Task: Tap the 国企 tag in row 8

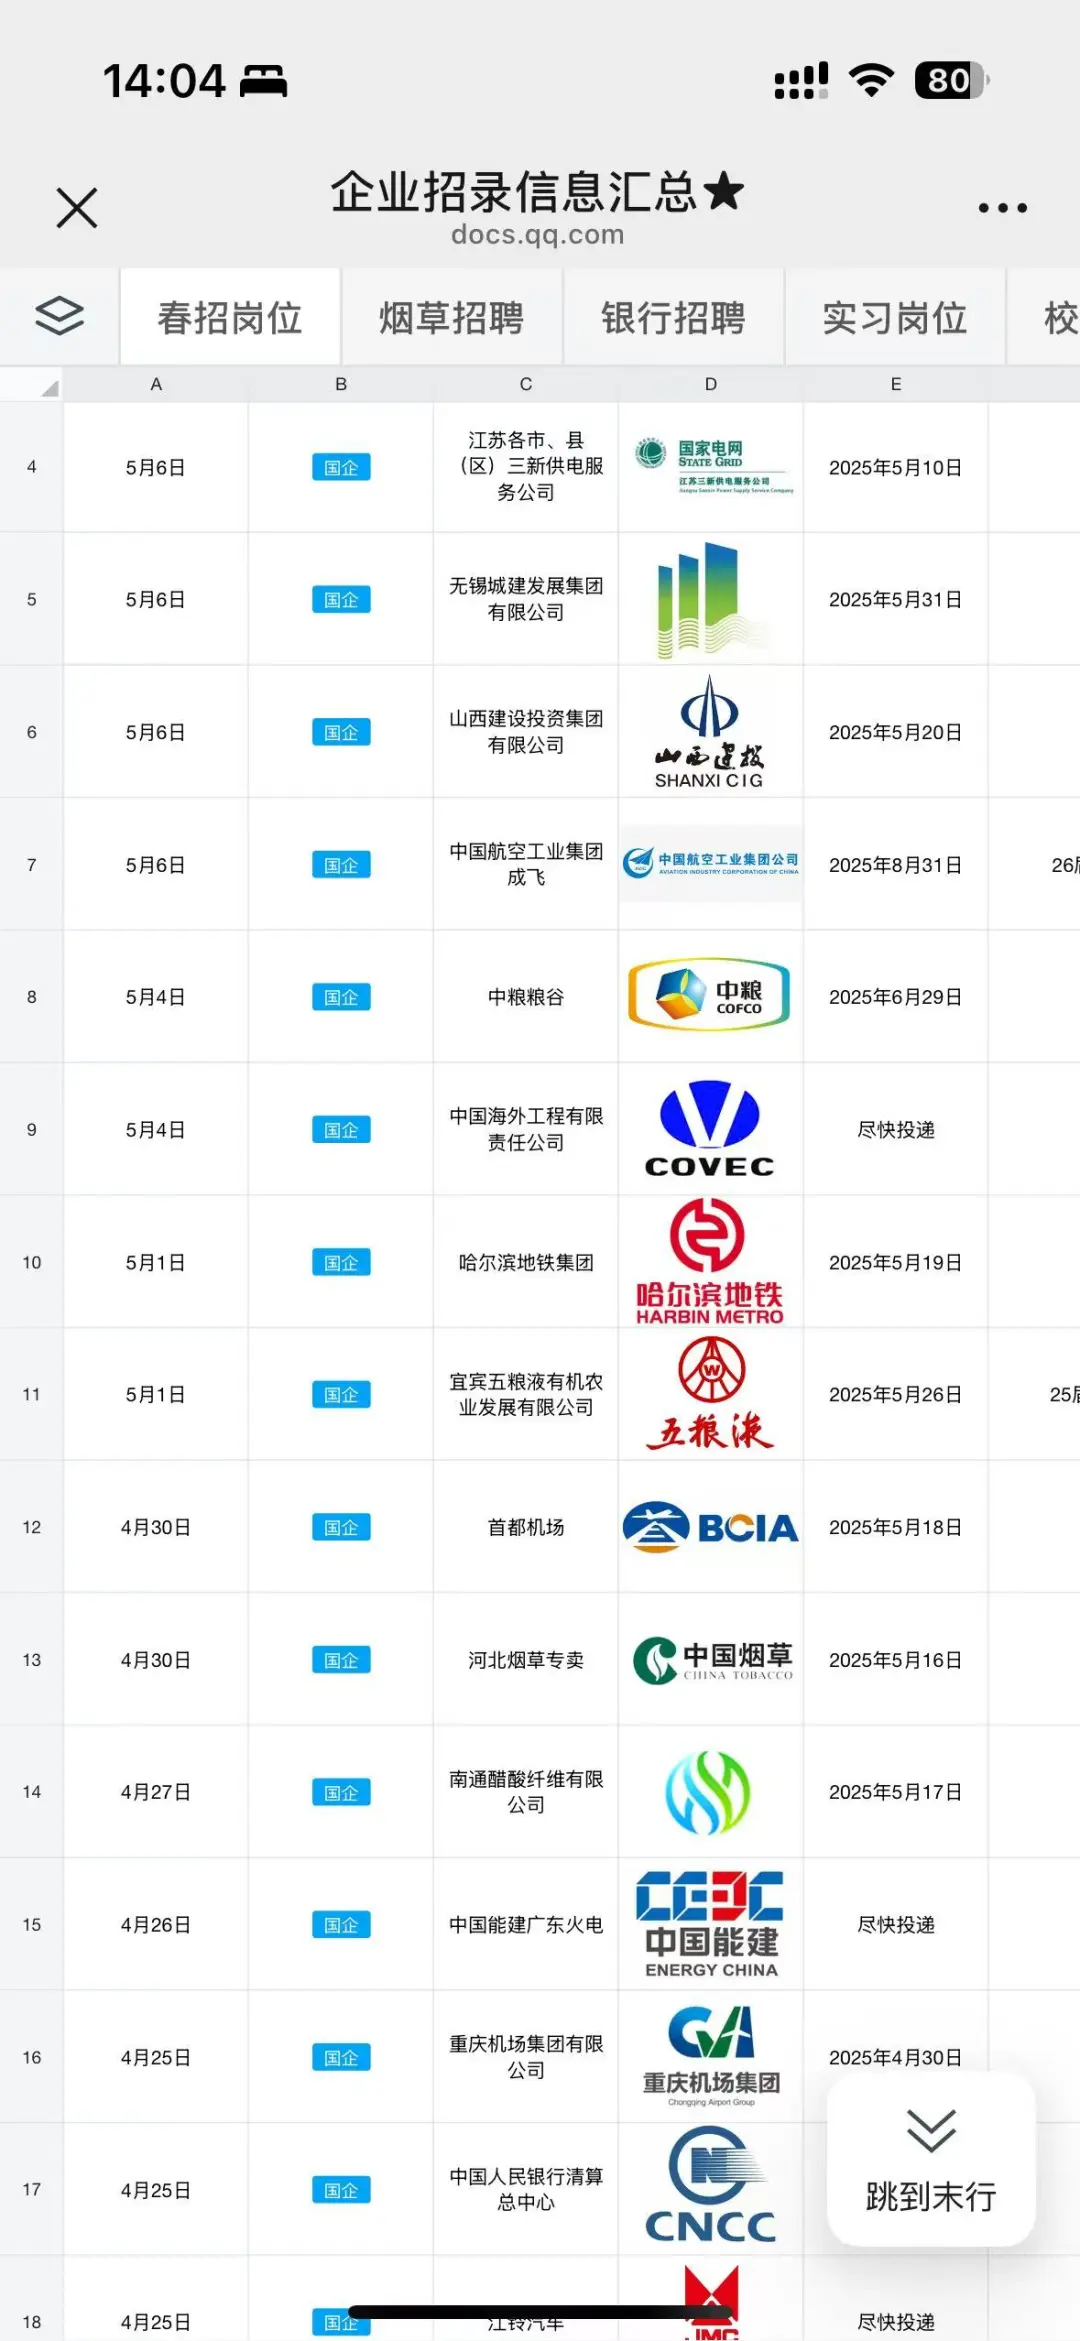Action: tap(341, 997)
